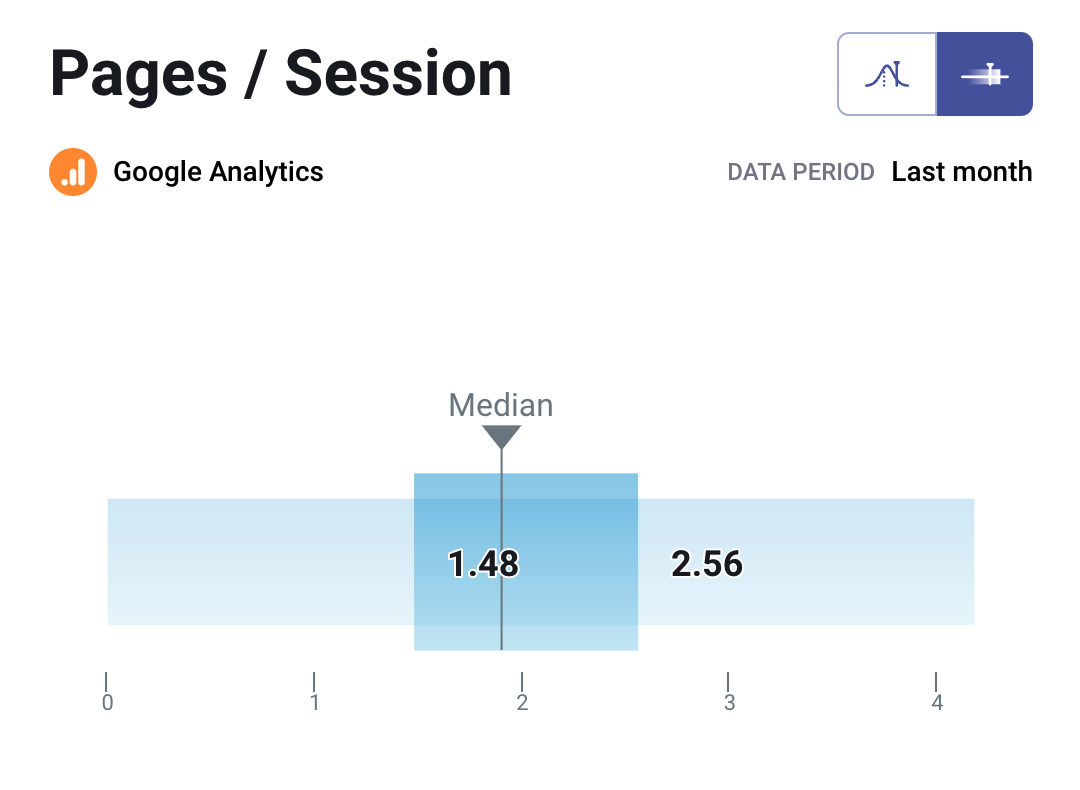Click the left light-blue range bar section
Image resolution: width=1080 pixels, height=790 pixels.
click(260, 561)
